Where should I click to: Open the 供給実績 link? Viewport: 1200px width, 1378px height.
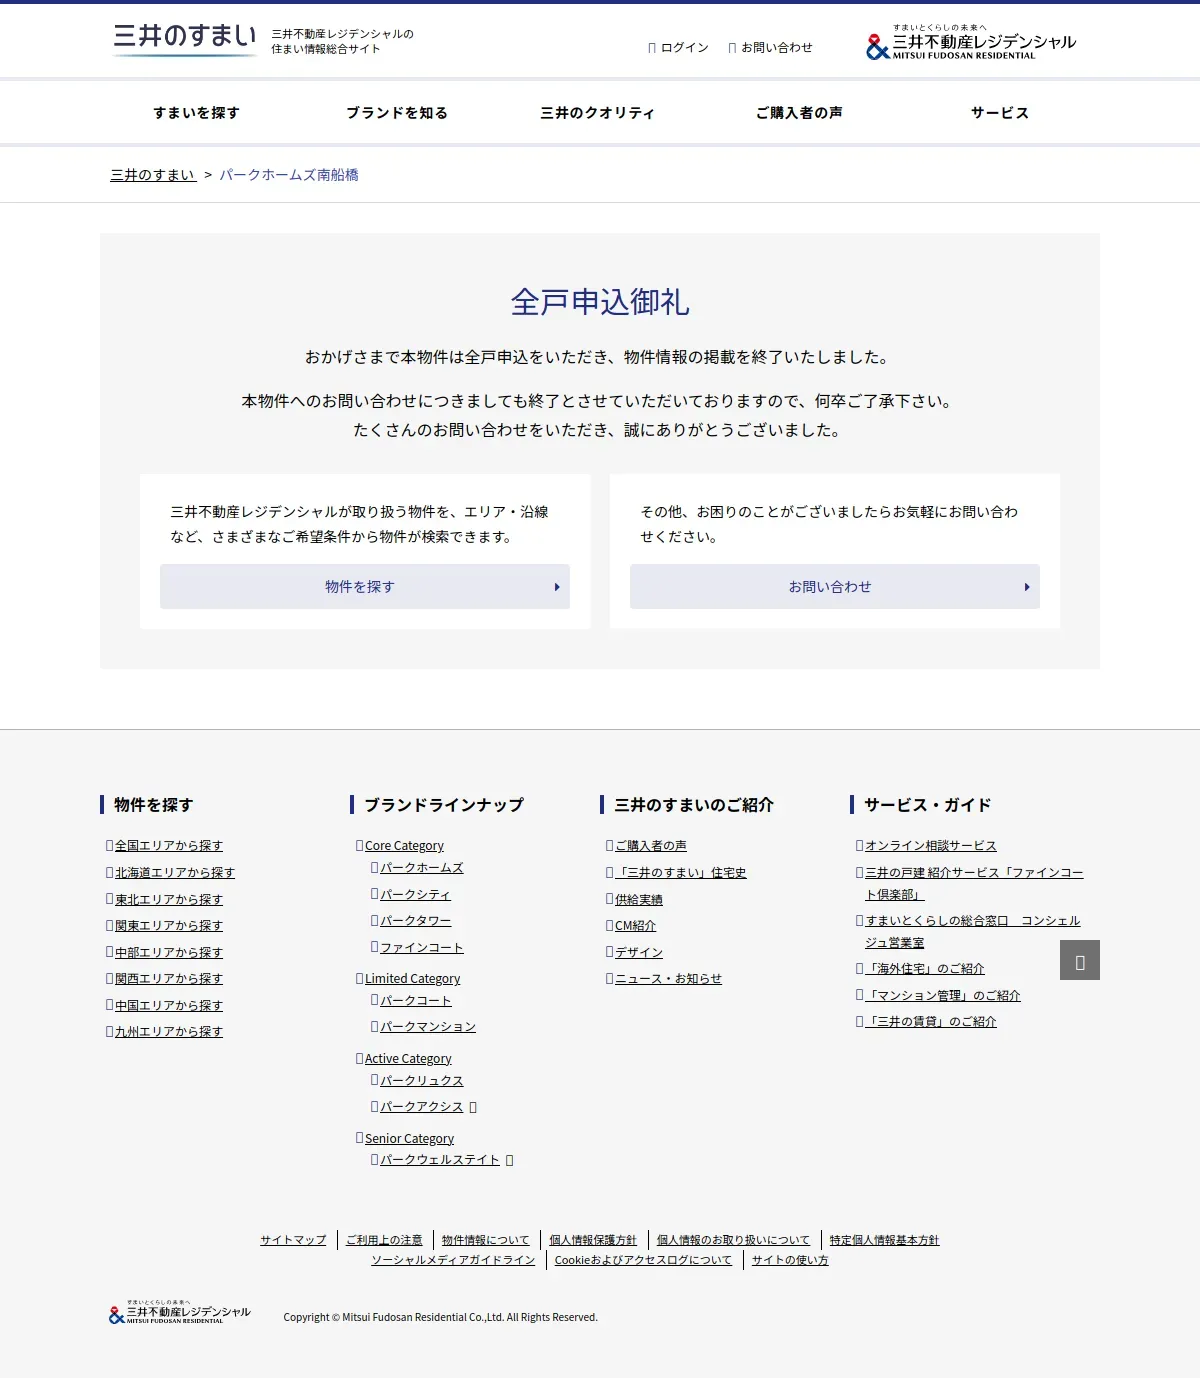tap(638, 900)
